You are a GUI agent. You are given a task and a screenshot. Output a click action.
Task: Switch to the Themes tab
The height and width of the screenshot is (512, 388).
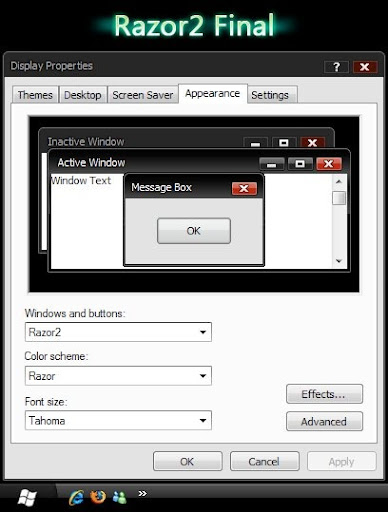[35, 95]
